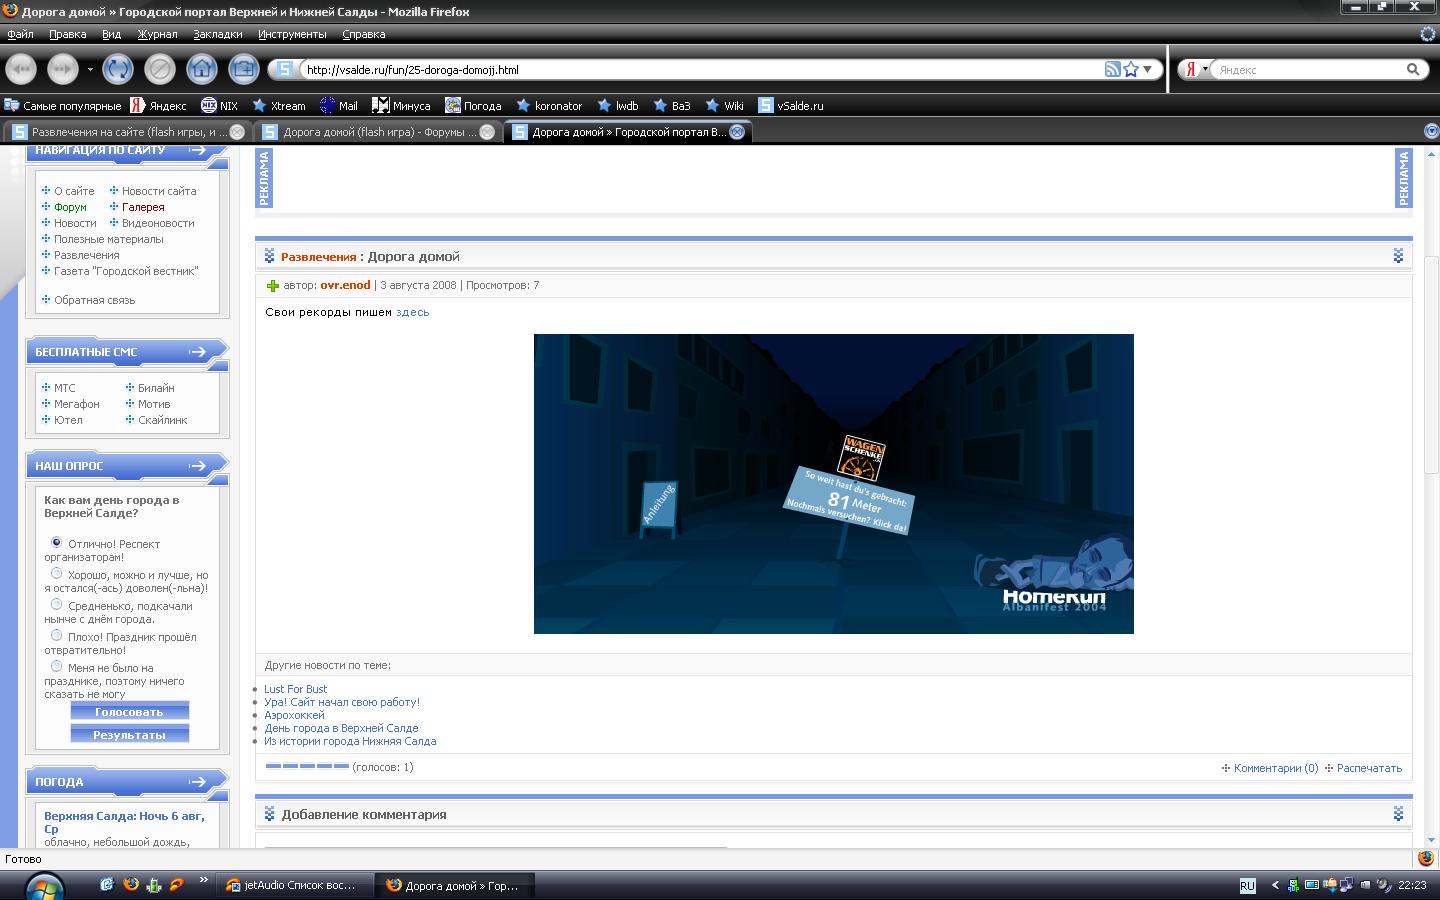Open Firefox from the quick launch bar
Screen dimensions: 1440x900
(131, 884)
